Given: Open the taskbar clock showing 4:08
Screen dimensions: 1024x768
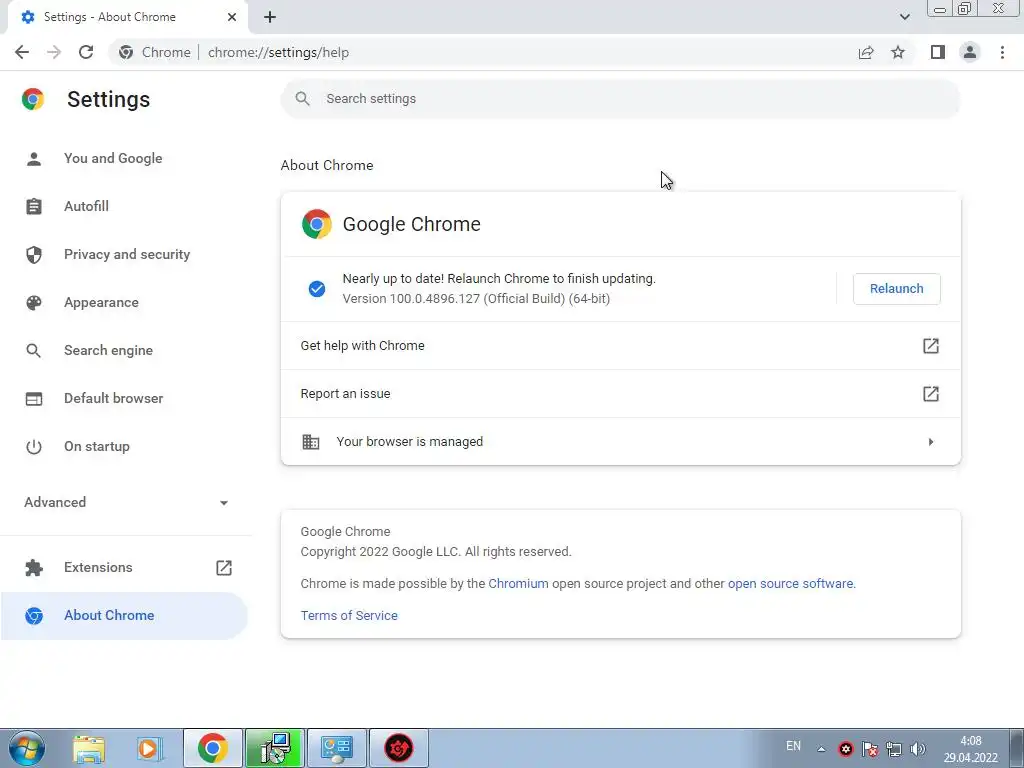Looking at the screenshot, I should 970,749.
